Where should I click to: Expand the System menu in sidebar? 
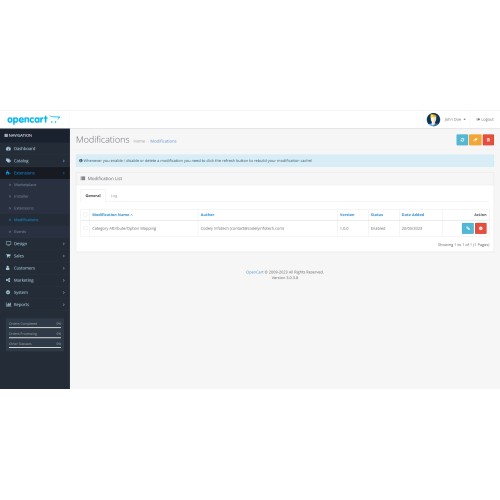(35, 292)
